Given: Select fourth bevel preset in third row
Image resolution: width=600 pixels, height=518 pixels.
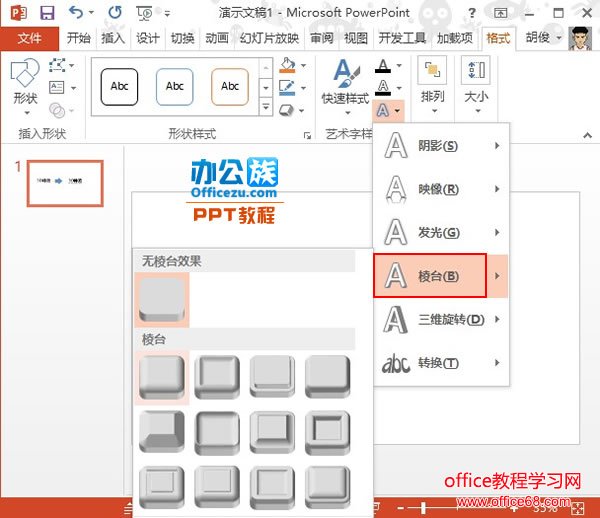Looking at the screenshot, I should (328, 487).
